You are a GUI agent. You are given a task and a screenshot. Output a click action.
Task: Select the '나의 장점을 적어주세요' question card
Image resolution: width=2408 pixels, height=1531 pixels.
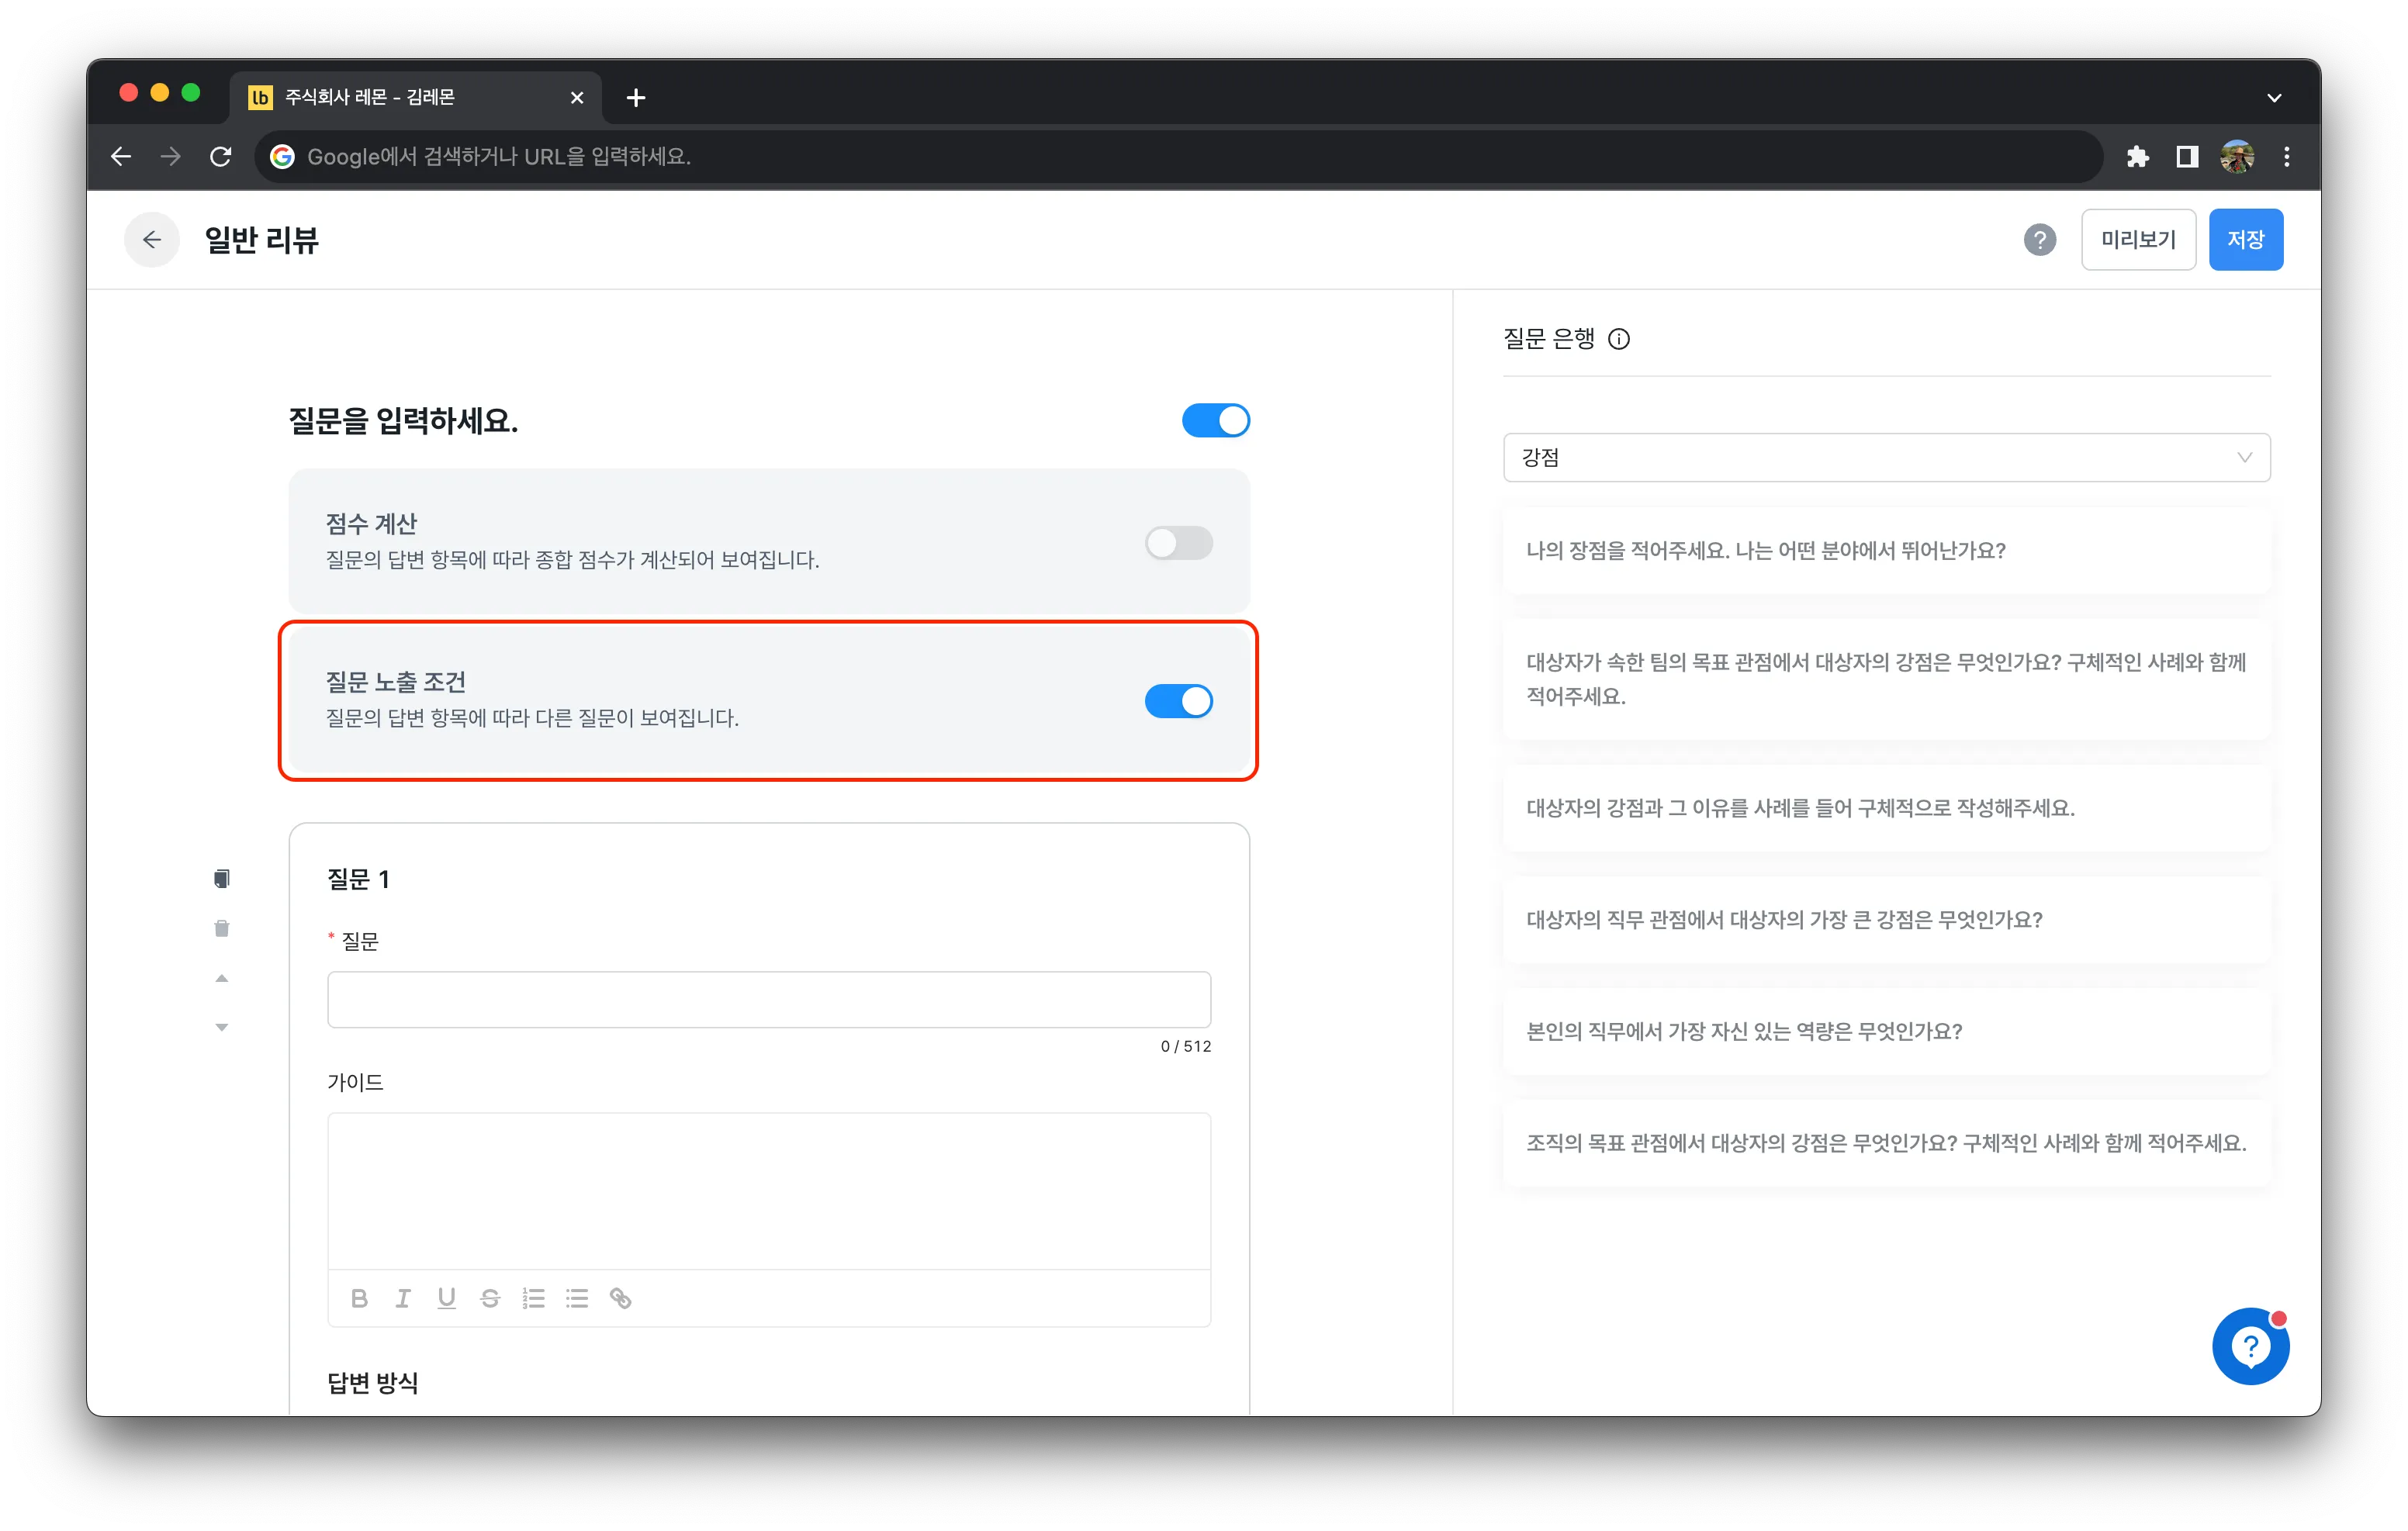coord(1886,550)
